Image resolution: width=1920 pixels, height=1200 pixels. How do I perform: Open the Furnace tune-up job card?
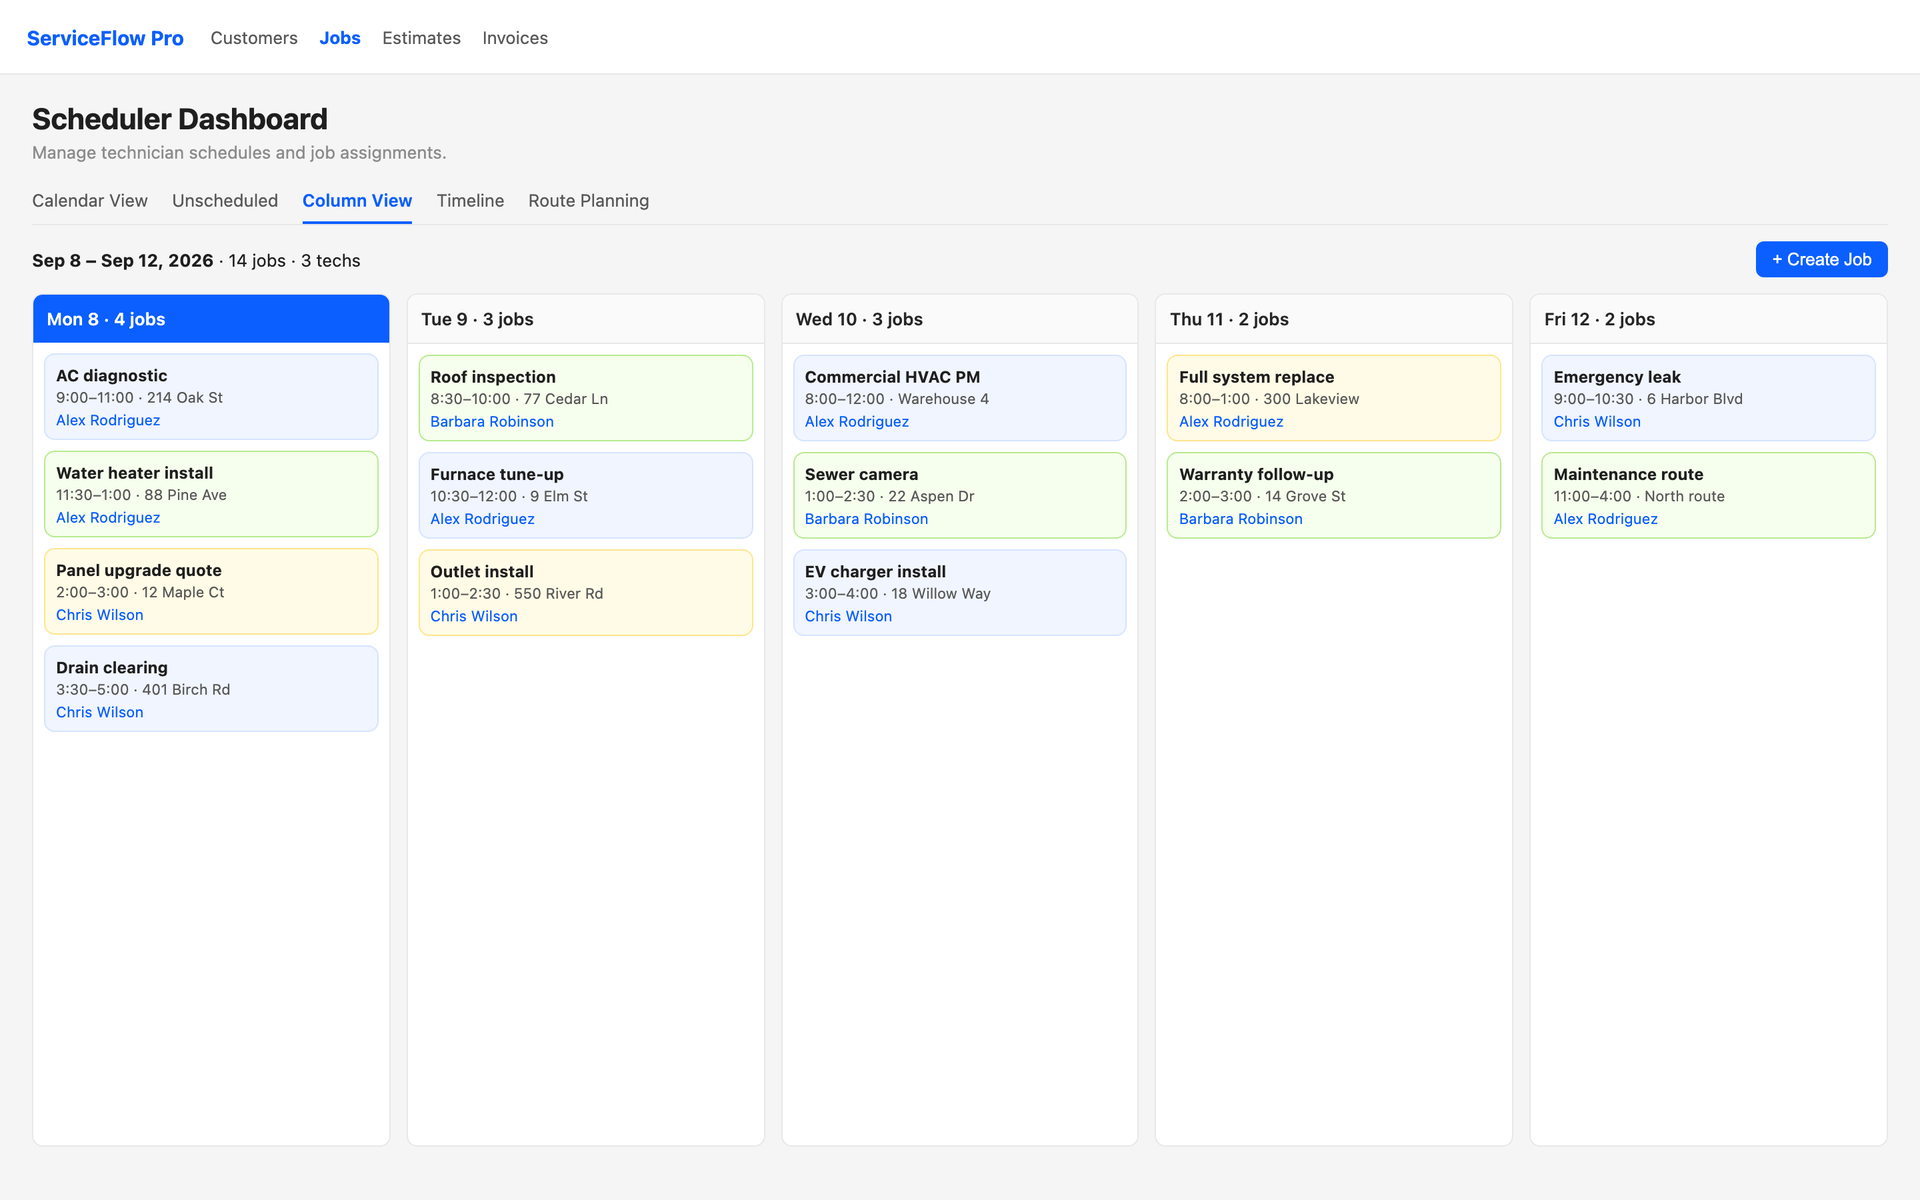tap(586, 495)
